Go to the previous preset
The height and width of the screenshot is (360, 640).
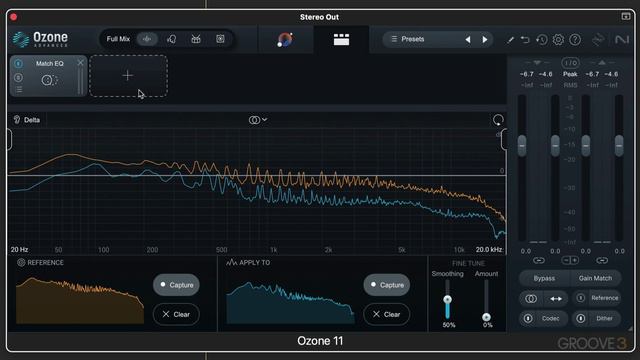(x=468, y=40)
